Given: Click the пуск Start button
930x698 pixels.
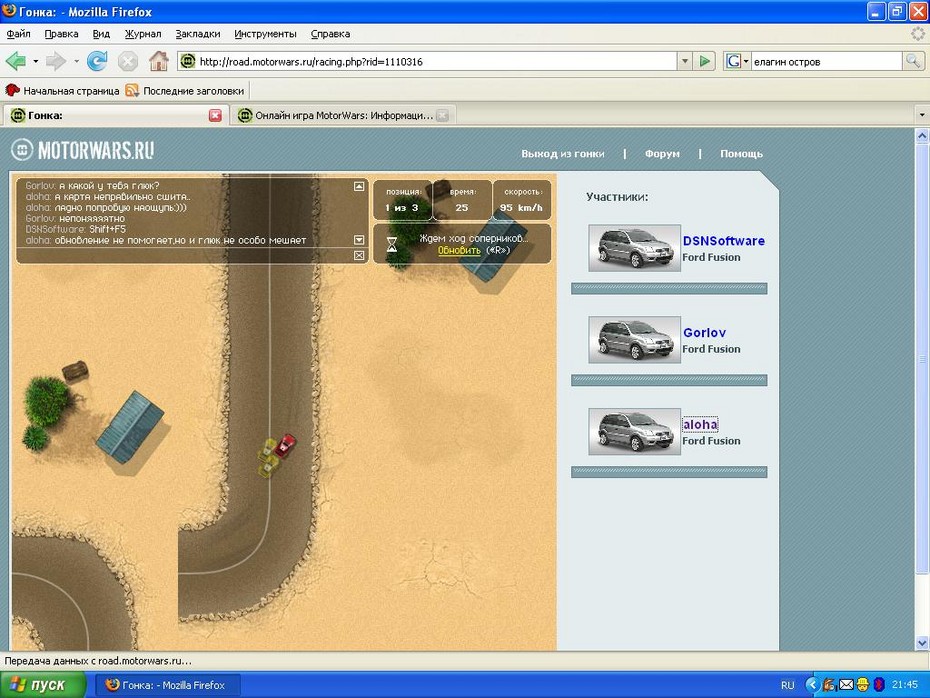Looking at the screenshot, I should coord(42,685).
